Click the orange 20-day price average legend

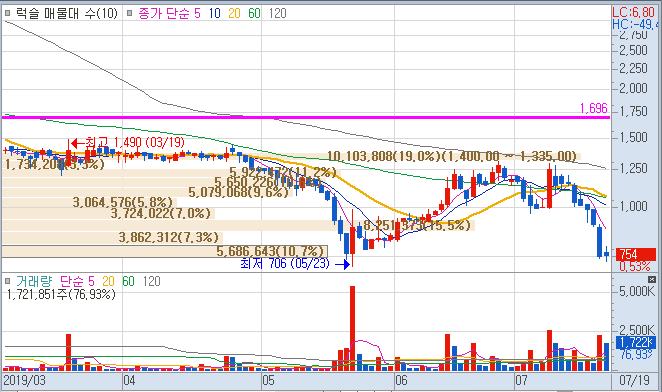(x=234, y=14)
